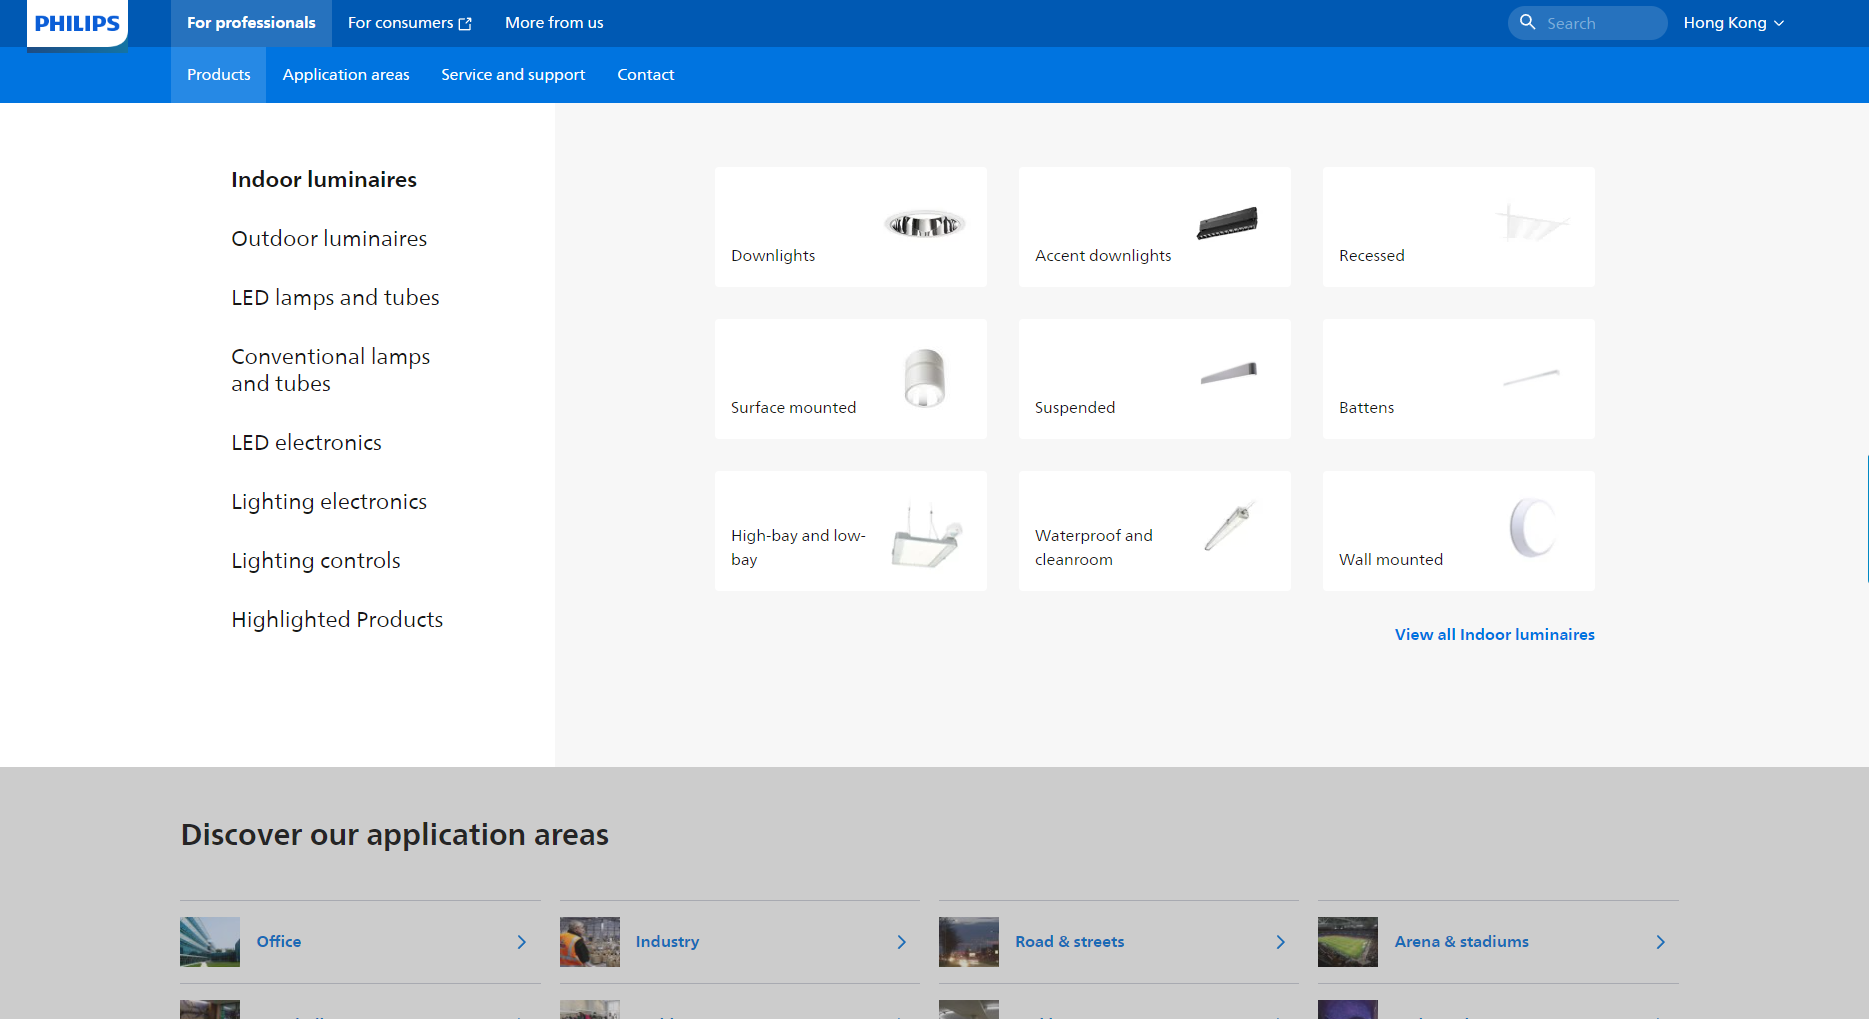This screenshot has width=1869, height=1019.
Task: Click View all Indoor luminaires link
Action: (x=1494, y=635)
